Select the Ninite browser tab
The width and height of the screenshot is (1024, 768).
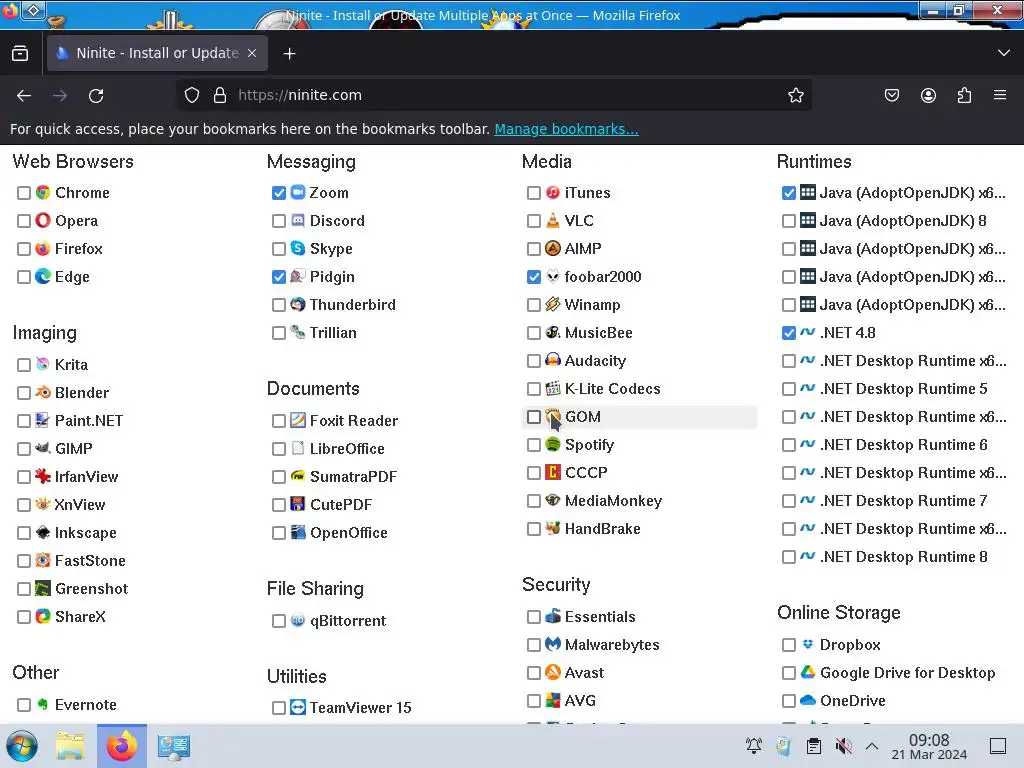(x=157, y=53)
